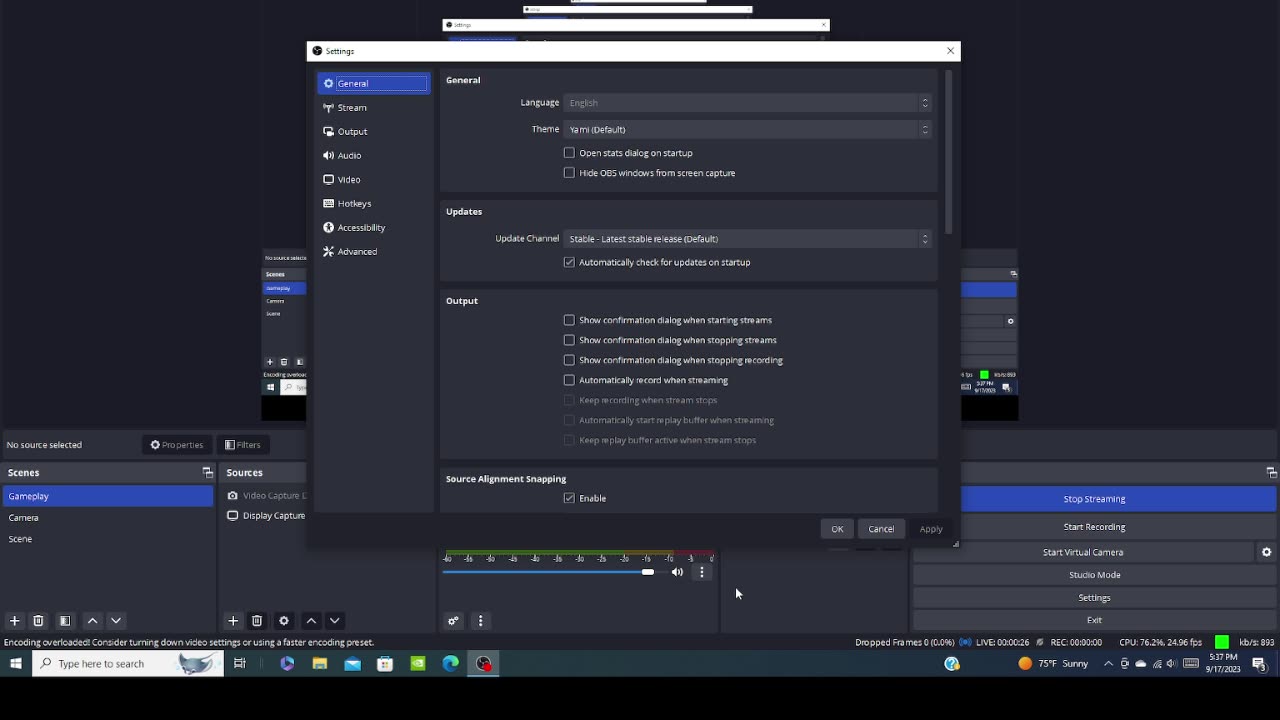Click the Start Recording button
This screenshot has width=1280, height=720.
1094,527
